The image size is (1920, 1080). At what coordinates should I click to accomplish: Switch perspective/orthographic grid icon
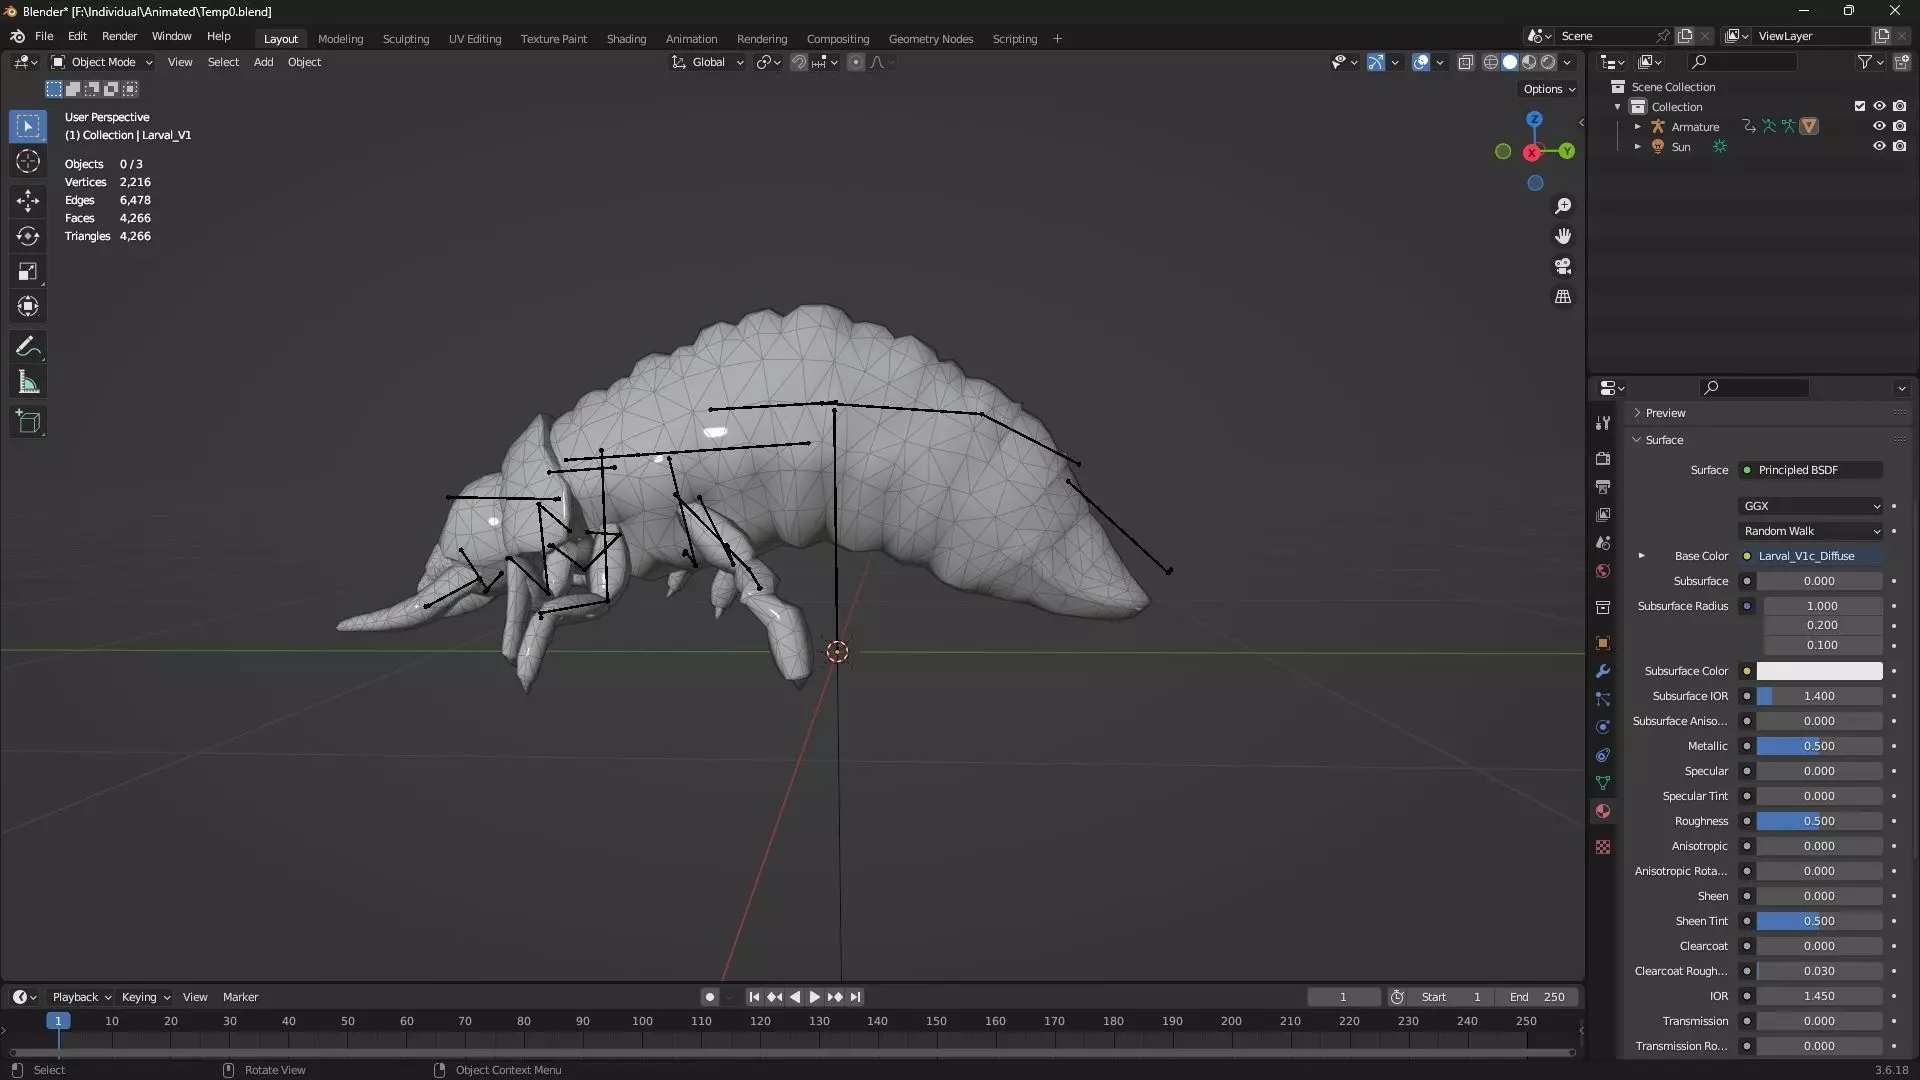click(x=1563, y=297)
